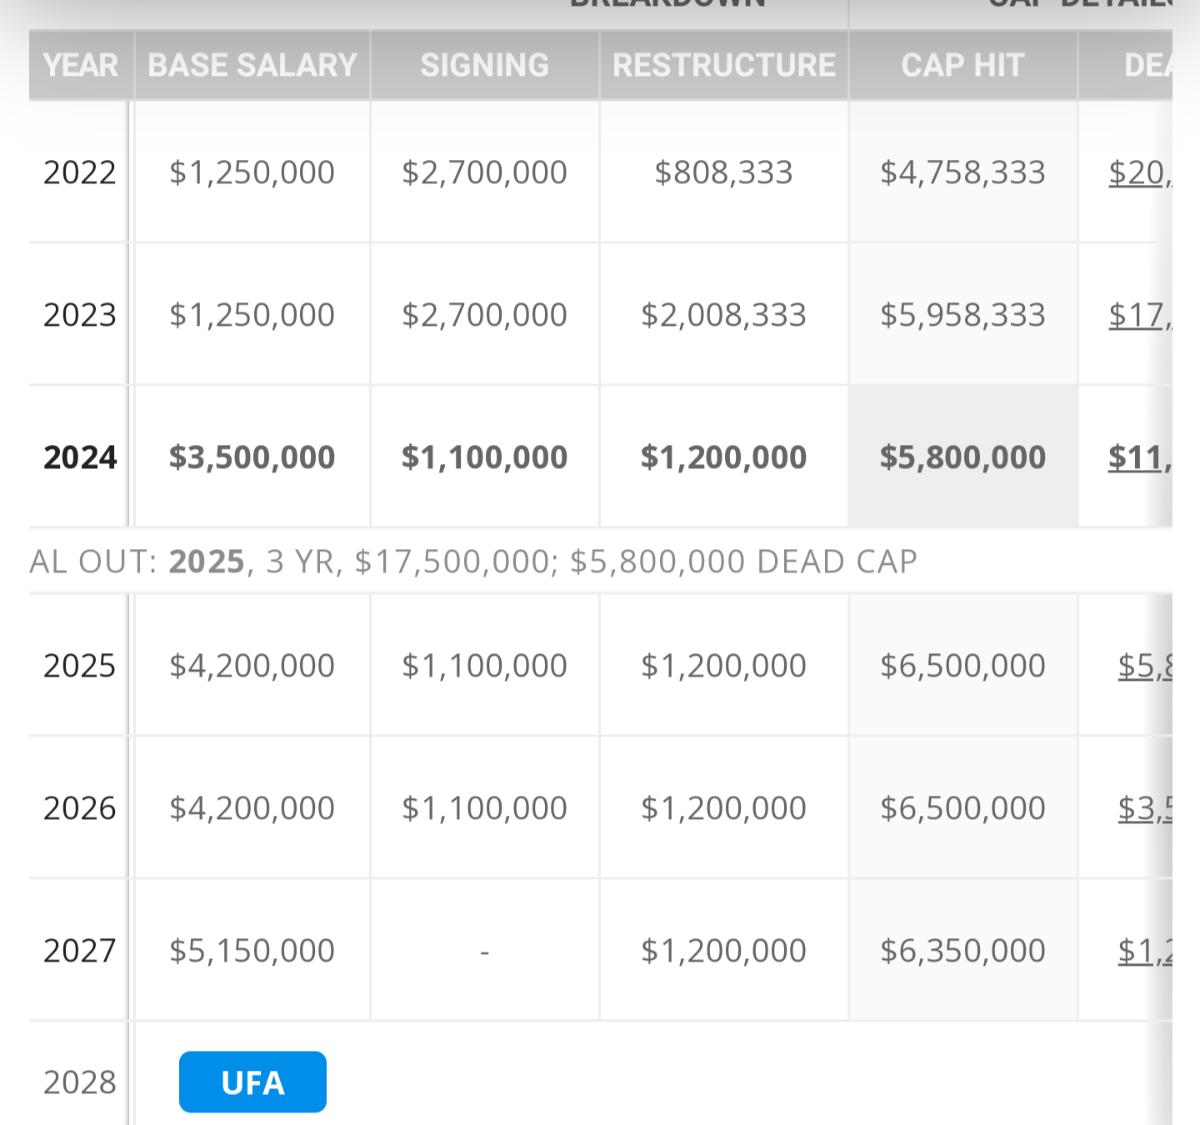Open the 2022 dead cap link
Screen dimensions: 1200x1125
pyautogui.click(x=1138, y=173)
